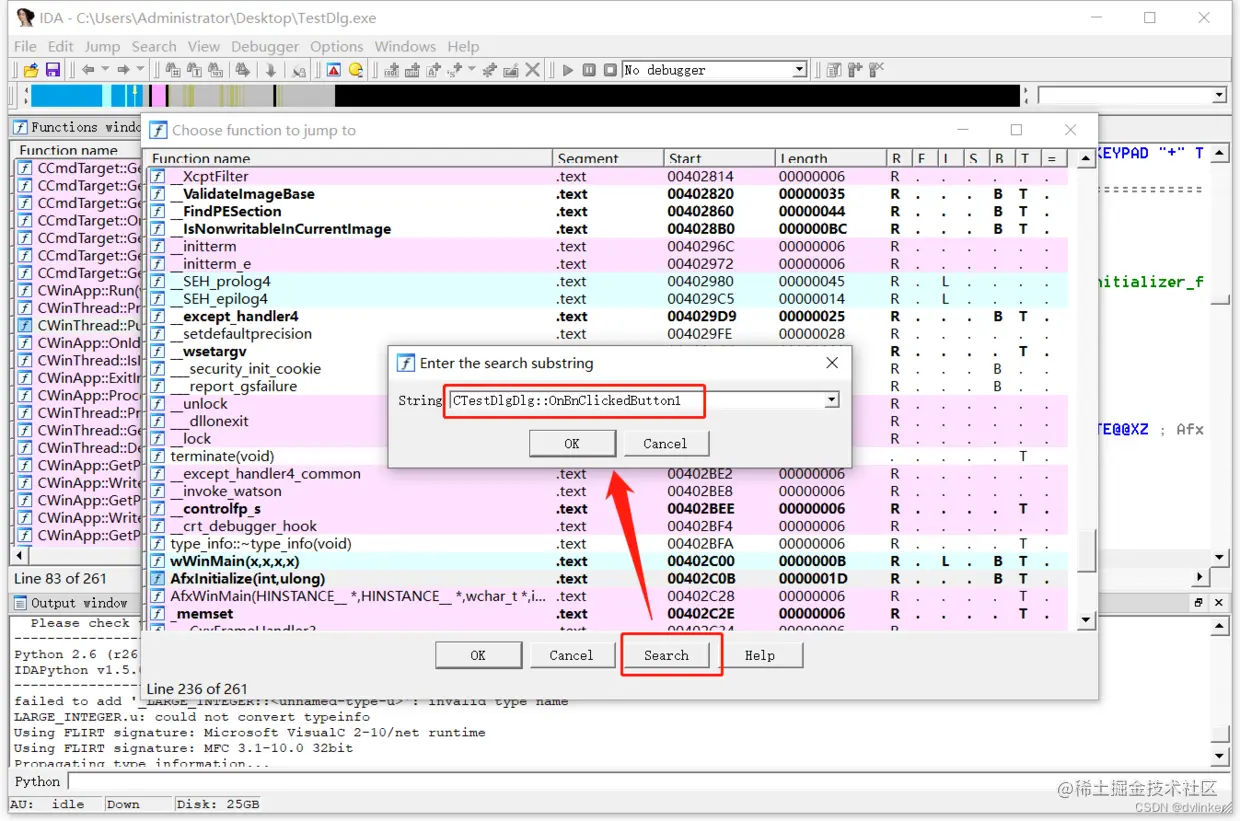Open the Edit menu
Viewport: 1240px width, 821px height.
60,46
